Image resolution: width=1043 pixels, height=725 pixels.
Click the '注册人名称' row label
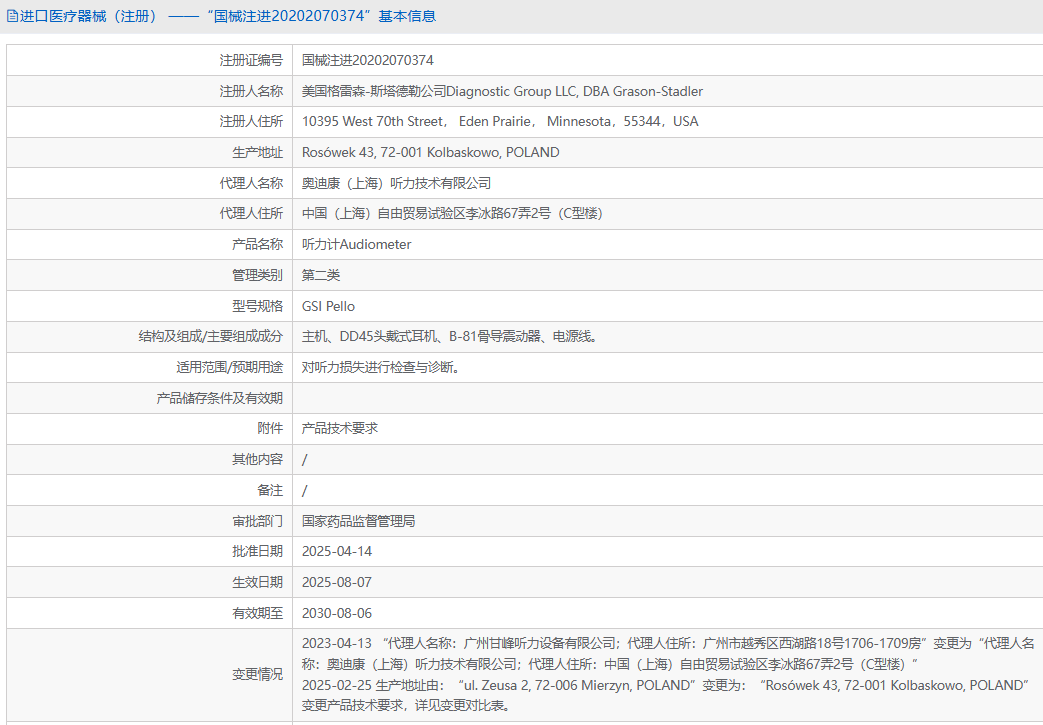(251, 91)
